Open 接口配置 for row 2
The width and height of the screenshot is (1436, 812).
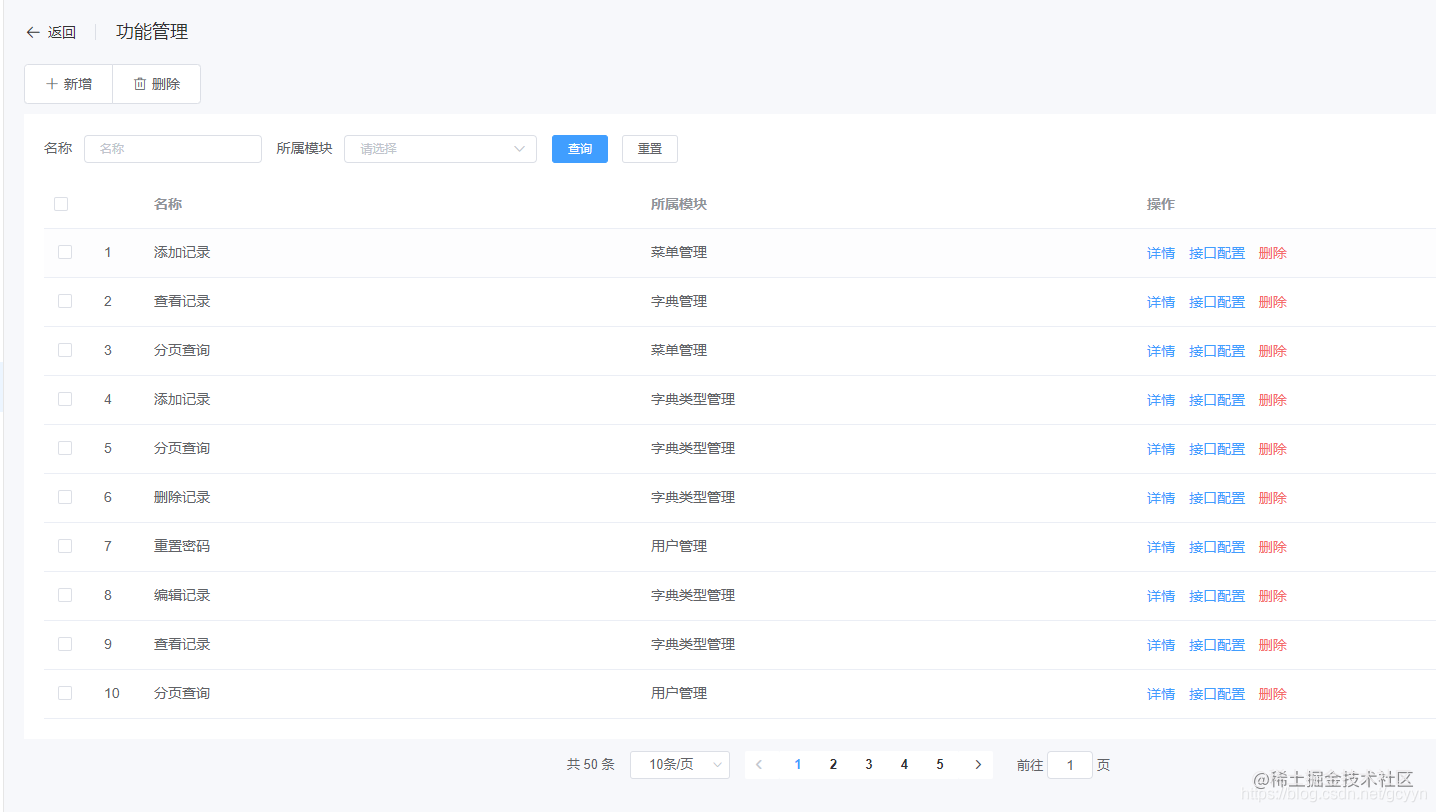[x=1217, y=302]
